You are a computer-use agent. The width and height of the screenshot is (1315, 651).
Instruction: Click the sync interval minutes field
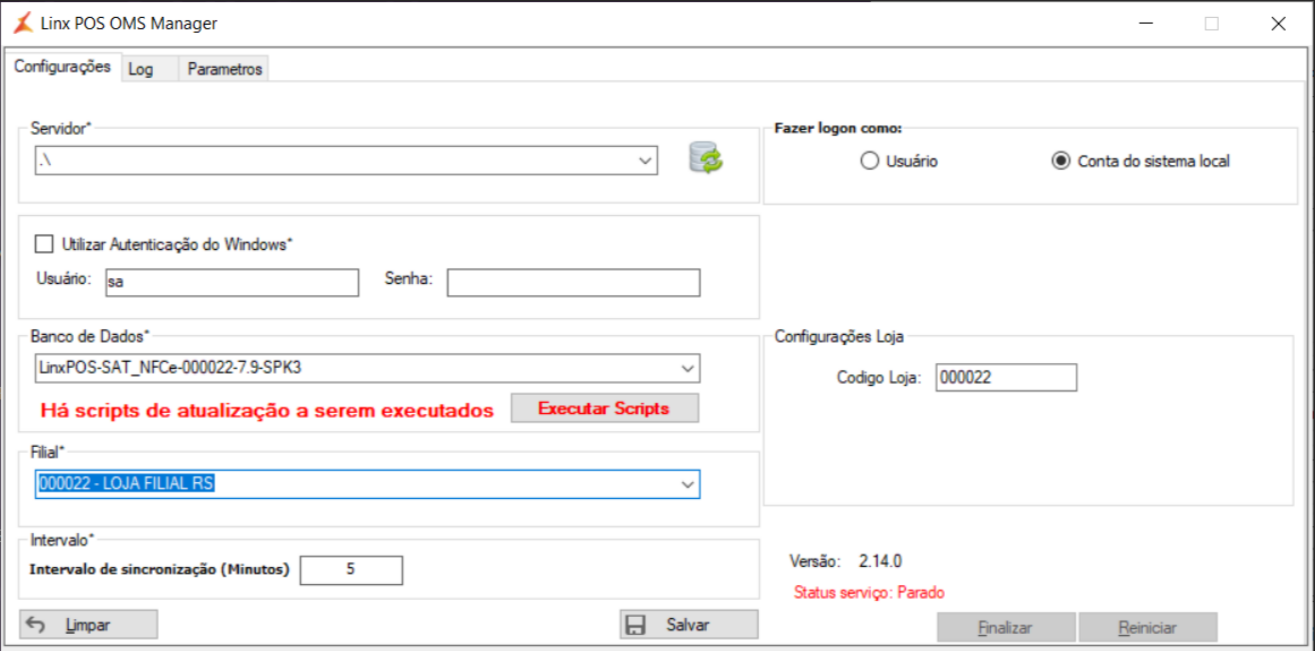[x=351, y=570]
